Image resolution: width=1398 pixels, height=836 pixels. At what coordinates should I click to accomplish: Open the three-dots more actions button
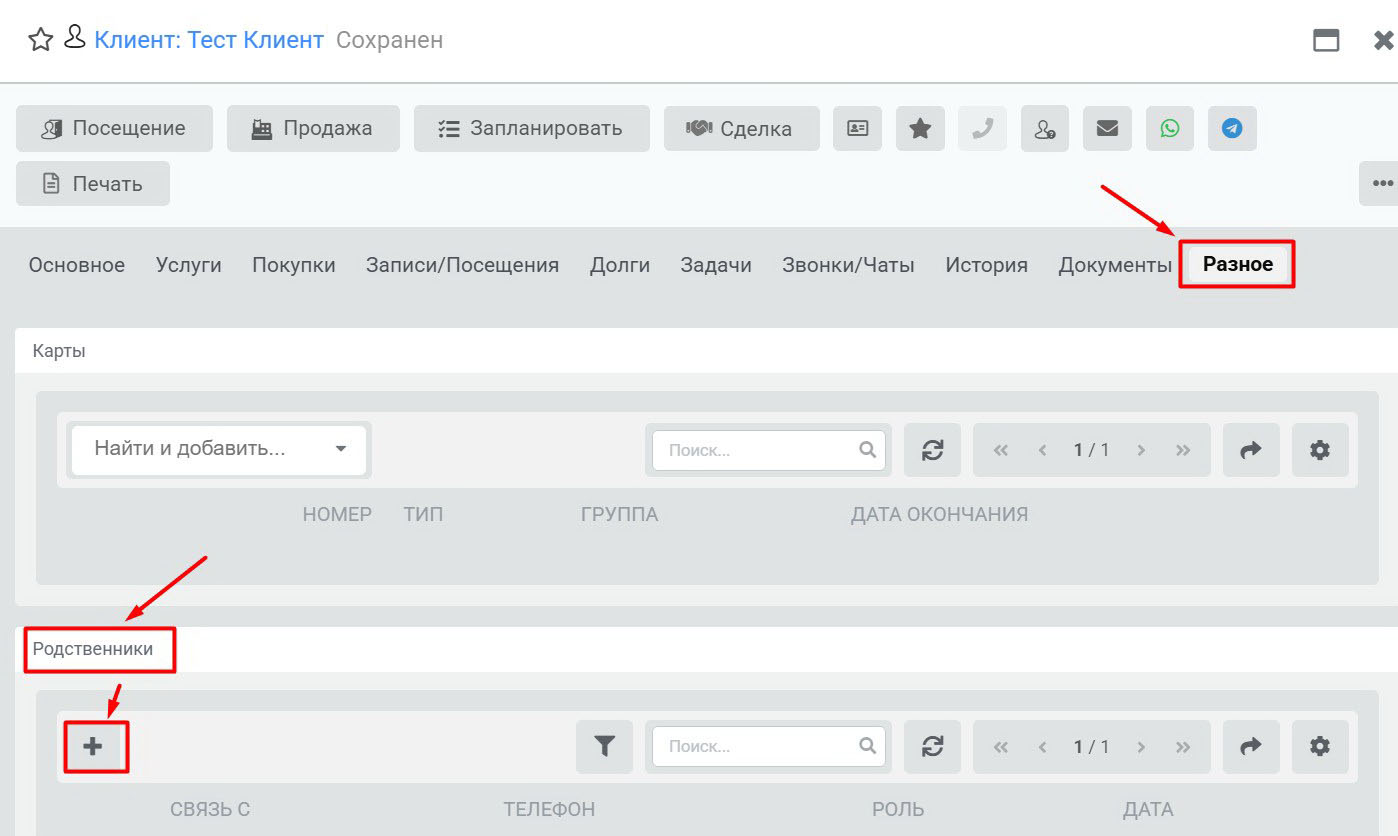1382,183
